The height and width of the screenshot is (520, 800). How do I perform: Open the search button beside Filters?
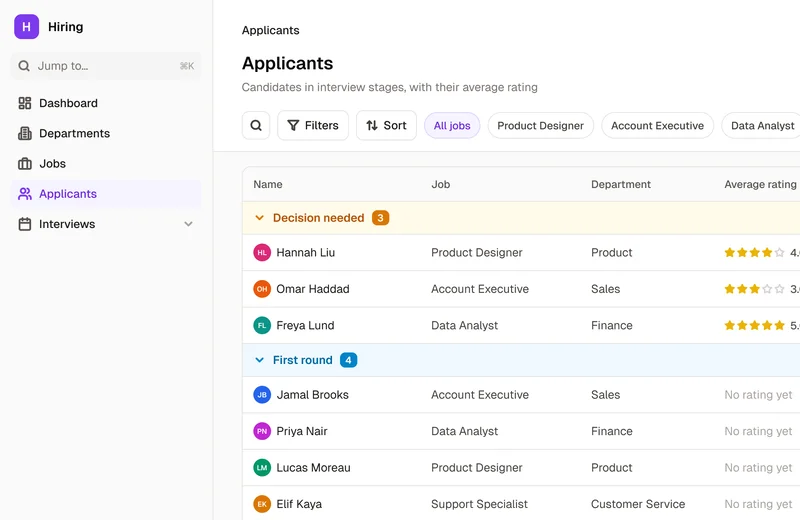coord(256,125)
